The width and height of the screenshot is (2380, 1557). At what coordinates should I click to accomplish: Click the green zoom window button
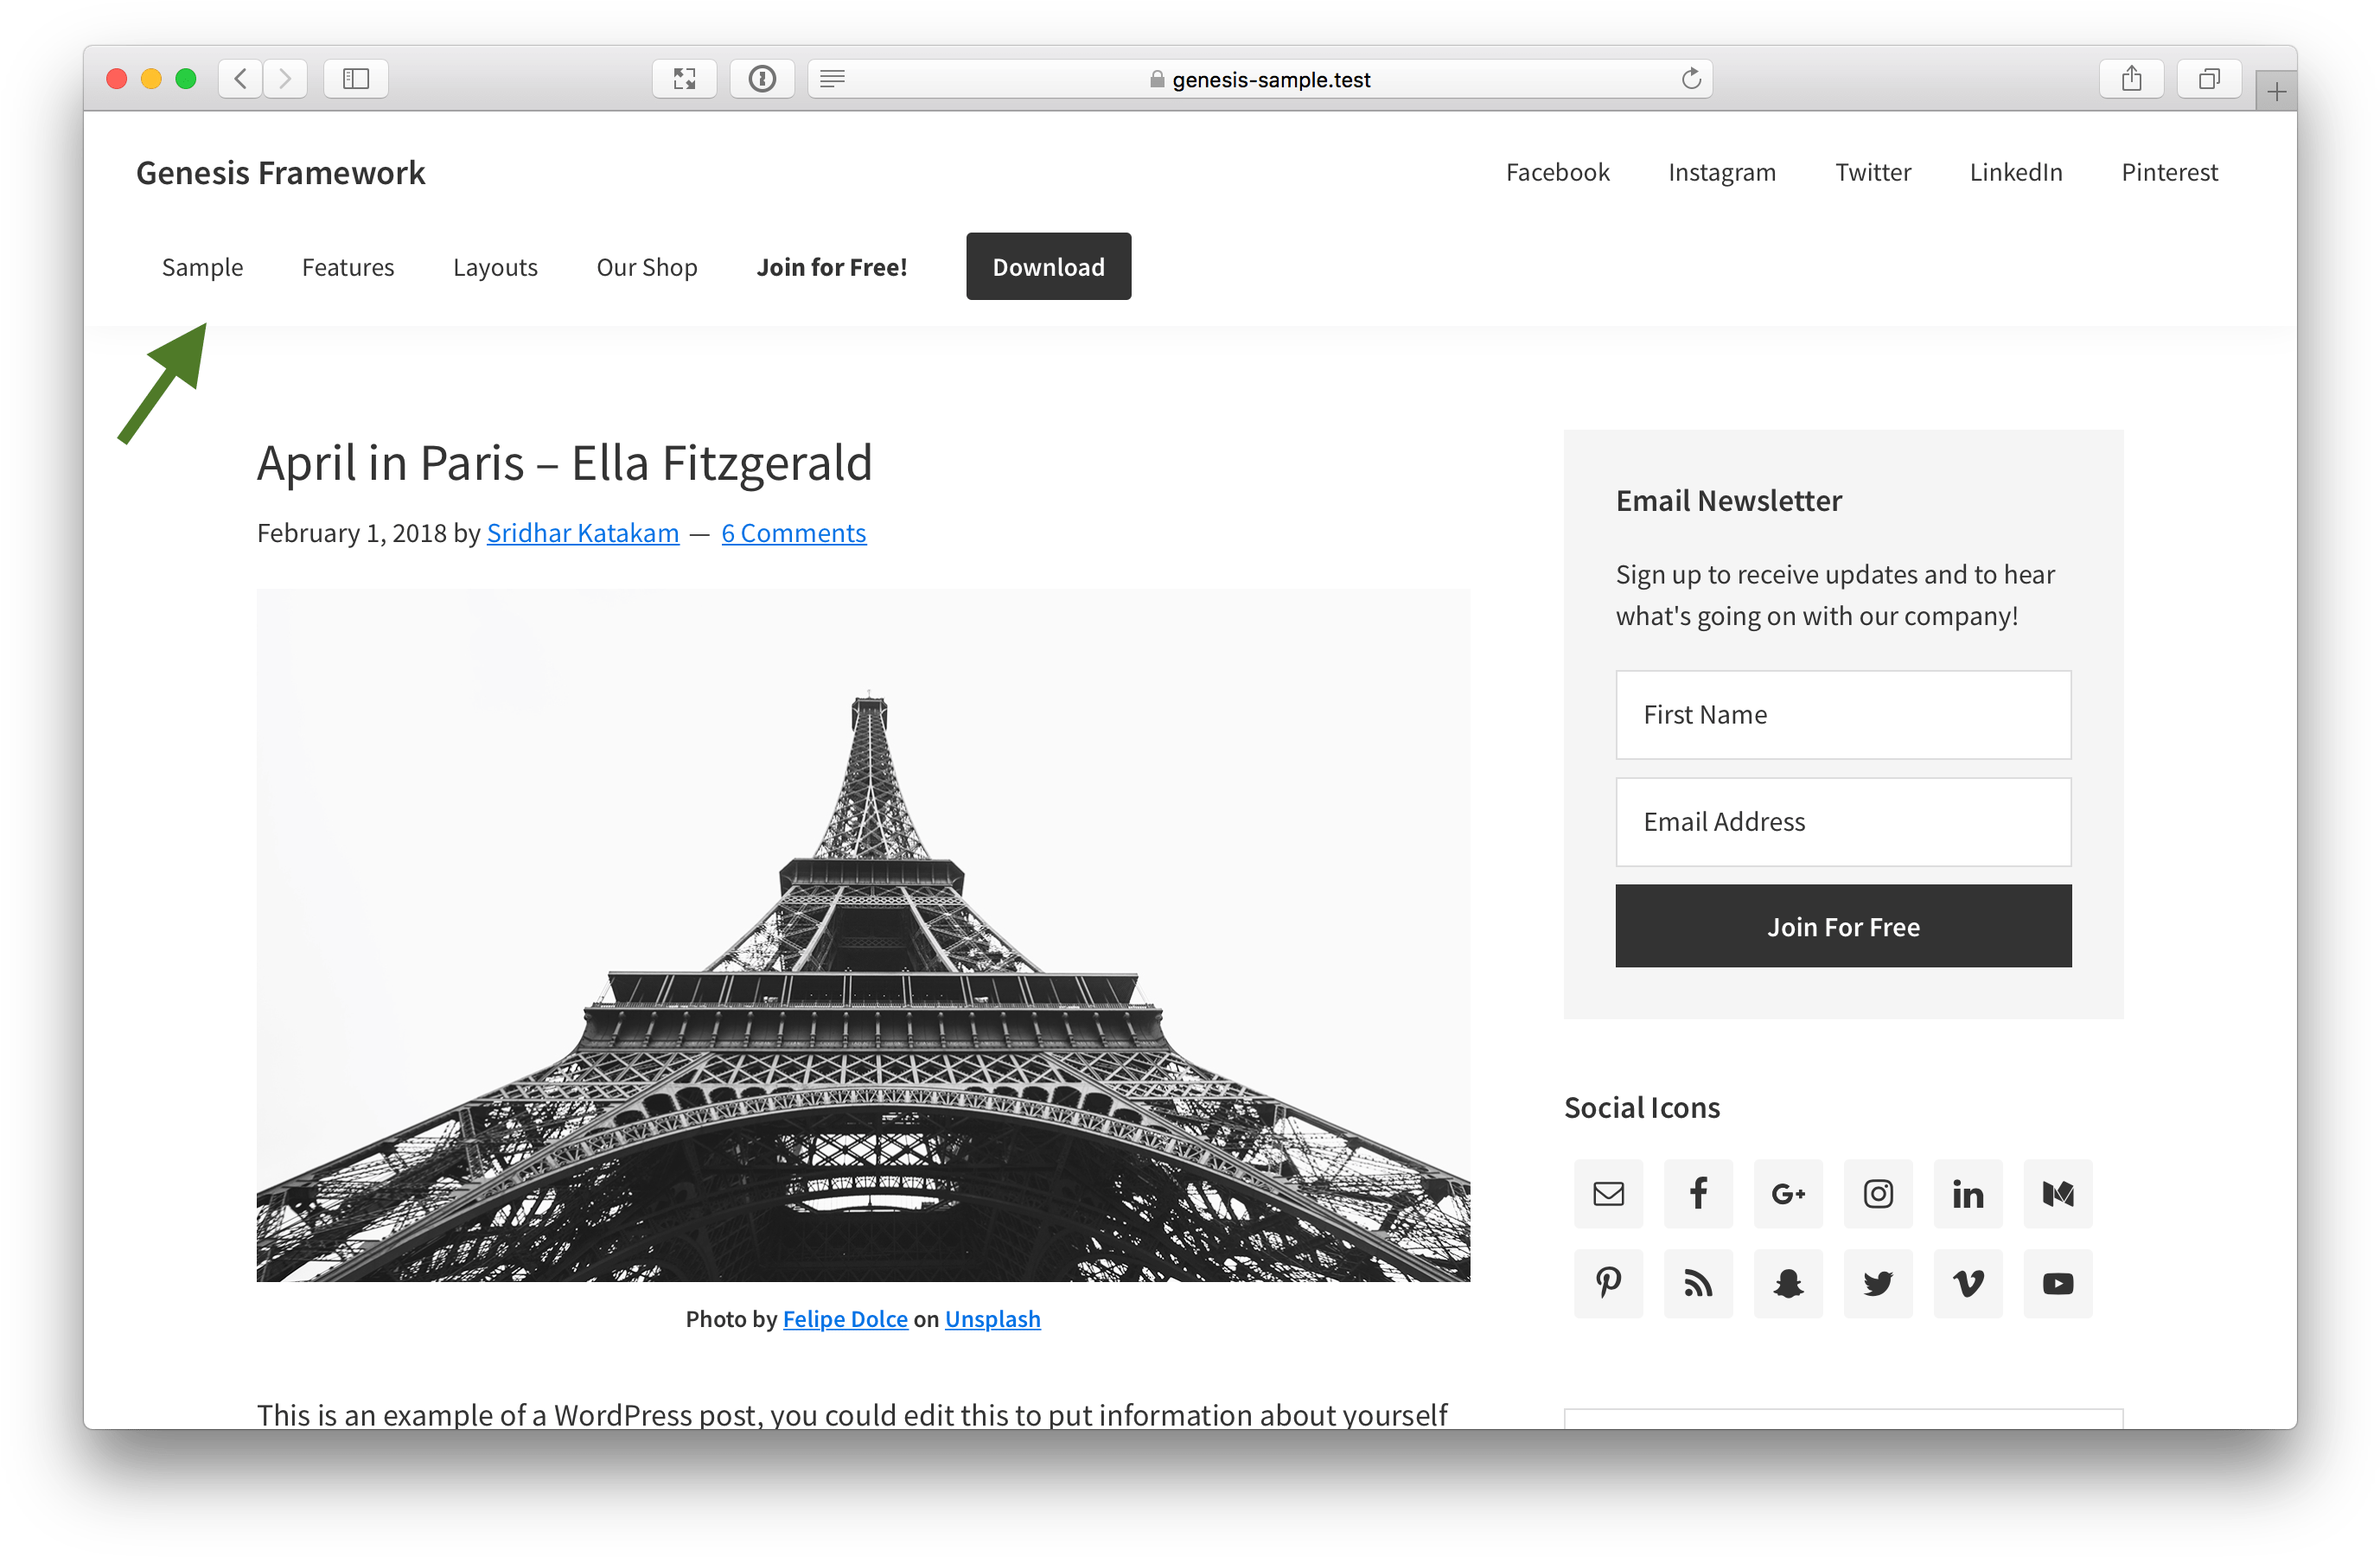pos(186,79)
